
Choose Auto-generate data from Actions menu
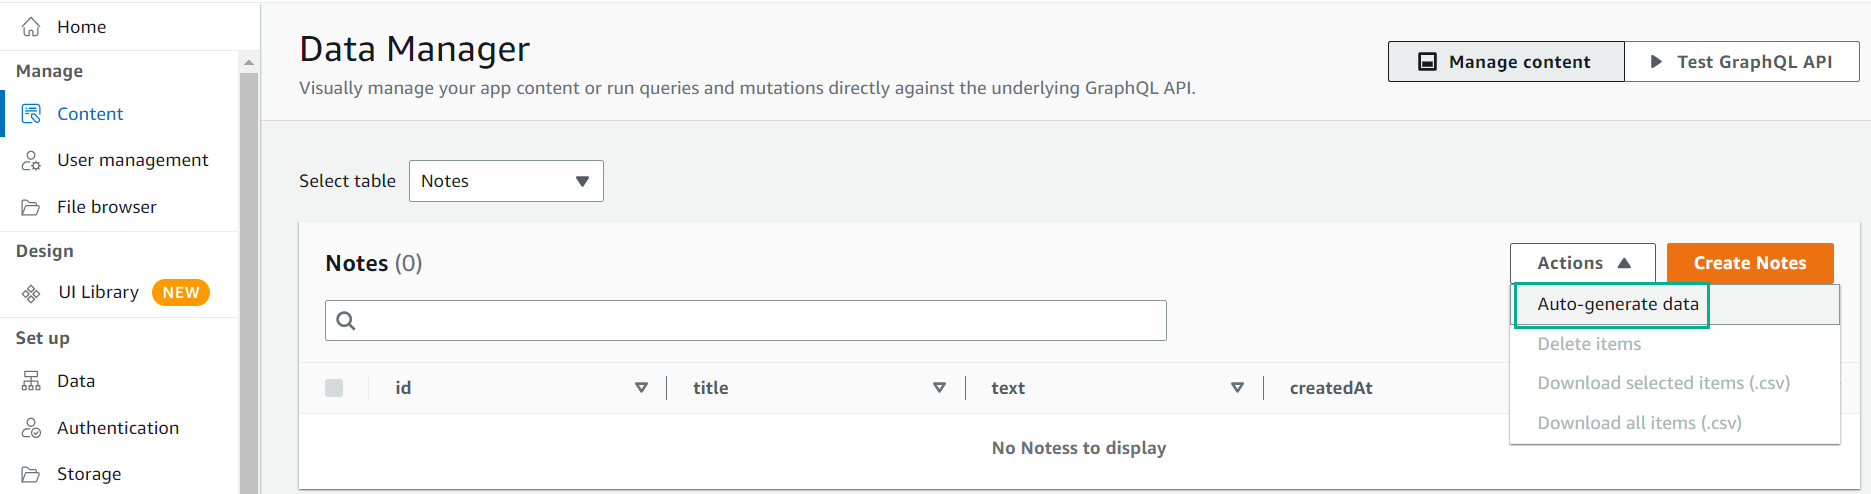pos(1618,304)
